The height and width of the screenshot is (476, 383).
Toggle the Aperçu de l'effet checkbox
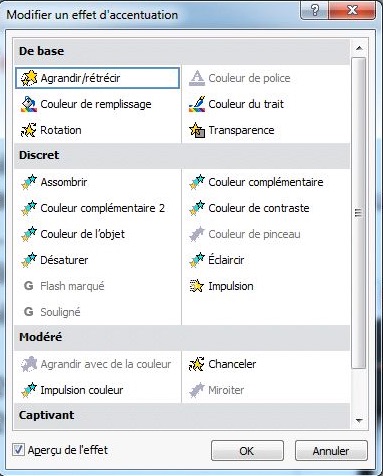[18, 450]
